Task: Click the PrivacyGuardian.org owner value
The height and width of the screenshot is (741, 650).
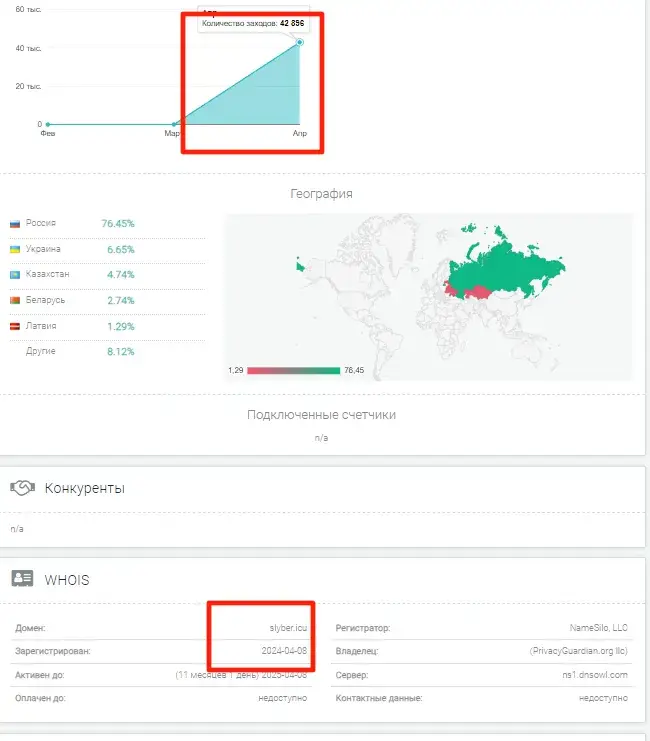Action: point(579,651)
